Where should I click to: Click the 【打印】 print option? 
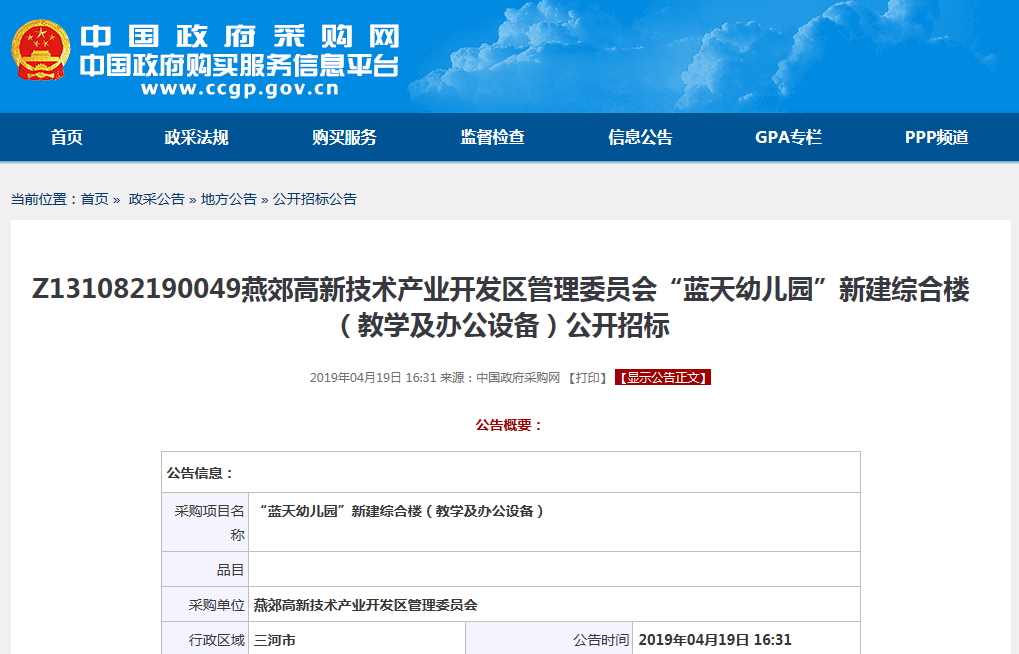tap(585, 378)
